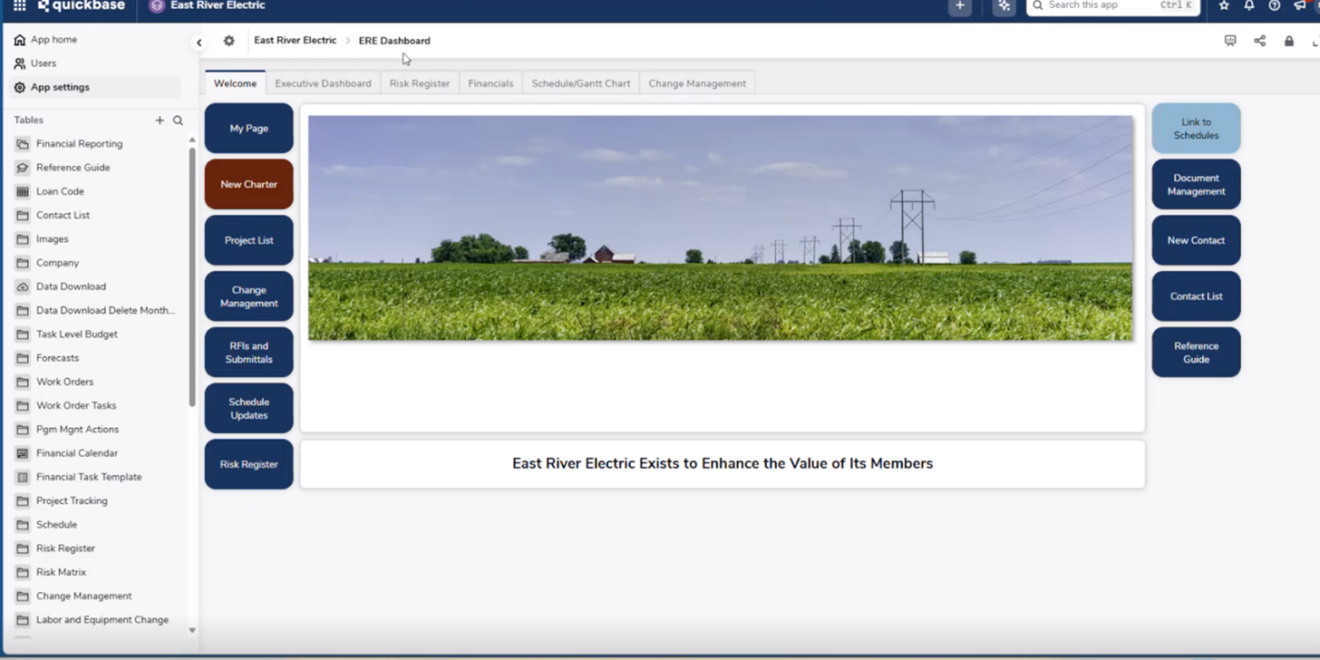Switch to the Executive Dashboard tab

coord(323,84)
